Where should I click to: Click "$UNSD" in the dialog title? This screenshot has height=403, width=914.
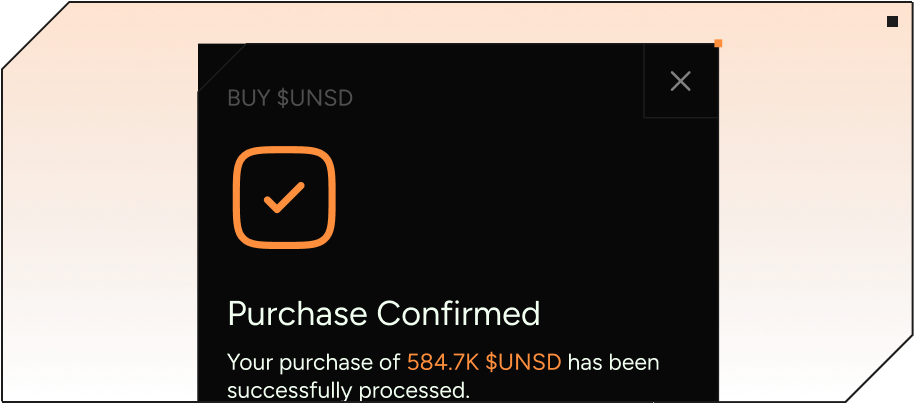315,98
